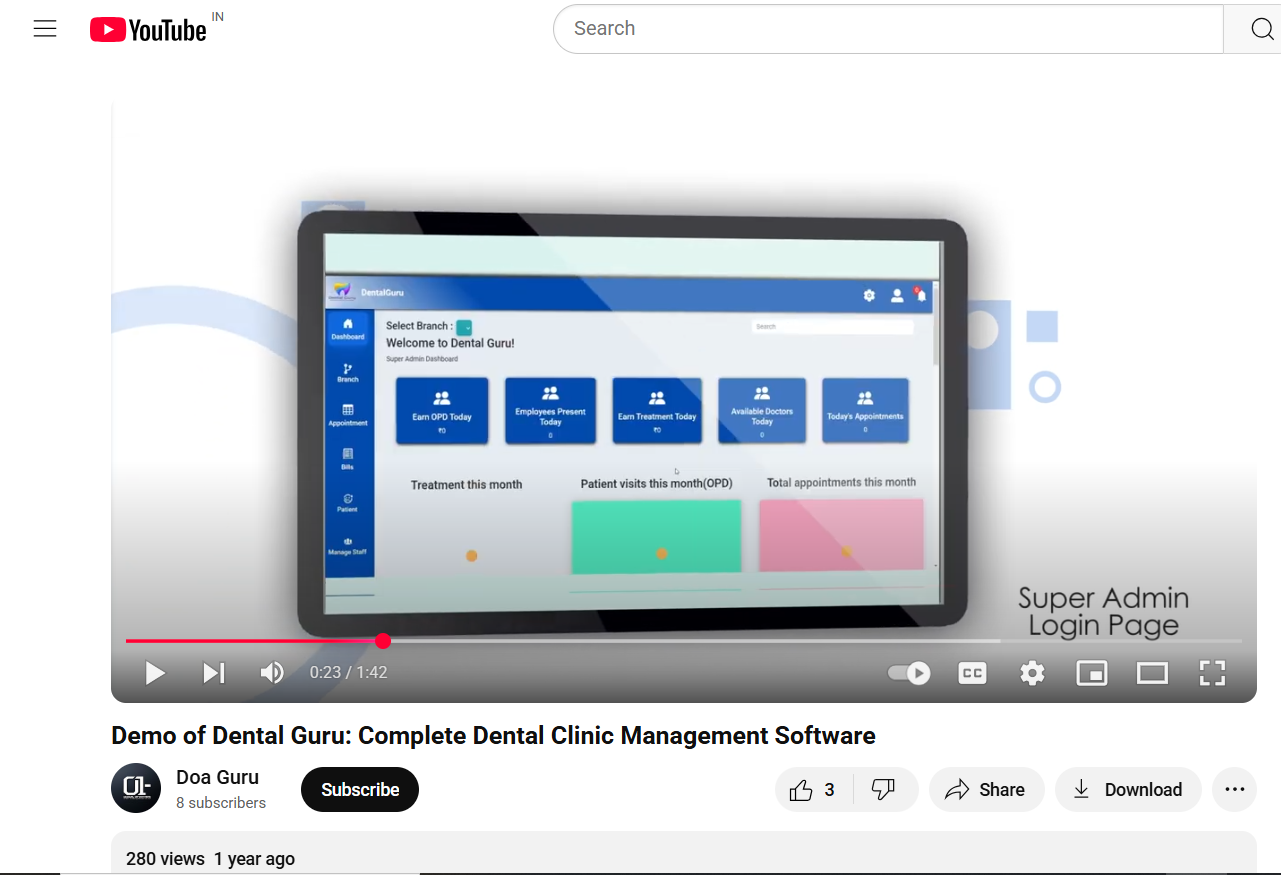Viewport: 1281px width, 875px height.
Task: Skip to the next video
Action: pos(214,673)
